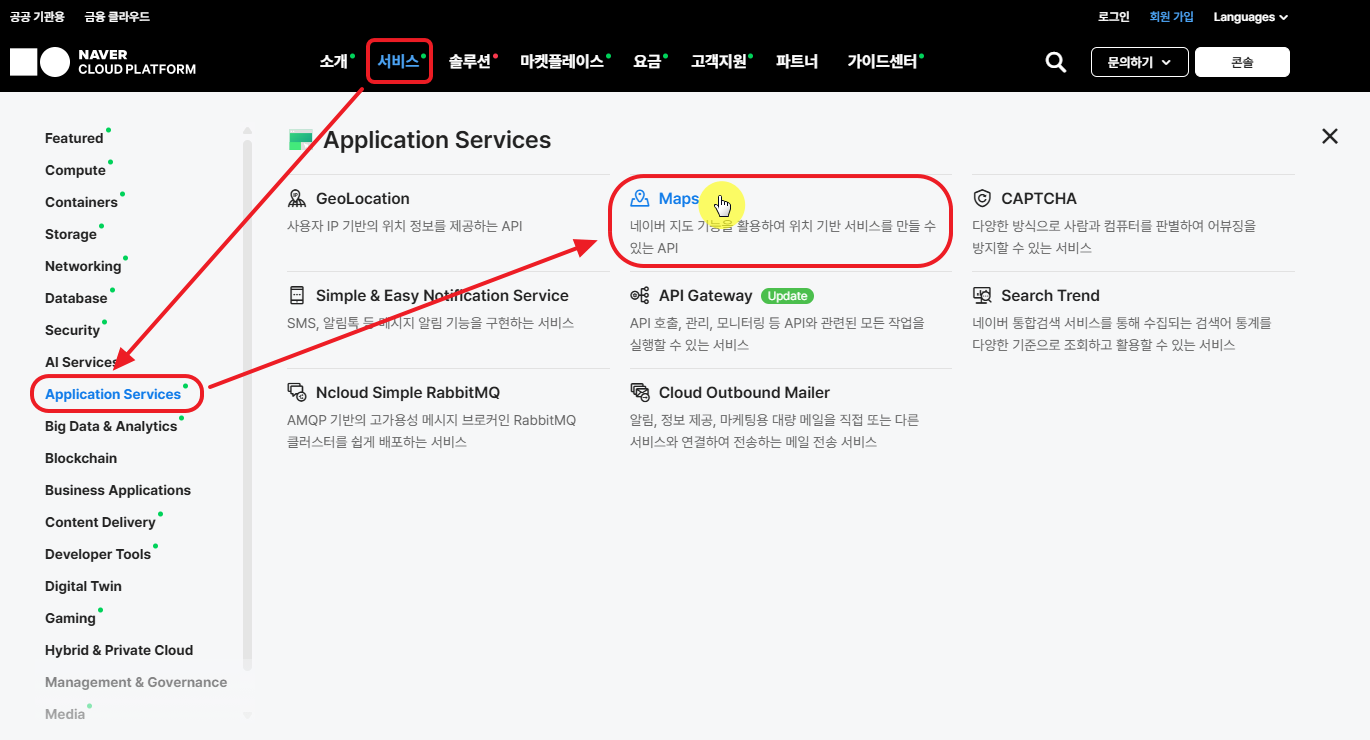Image resolution: width=1370 pixels, height=740 pixels.
Task: Select the Application Services category
Action: 113,394
